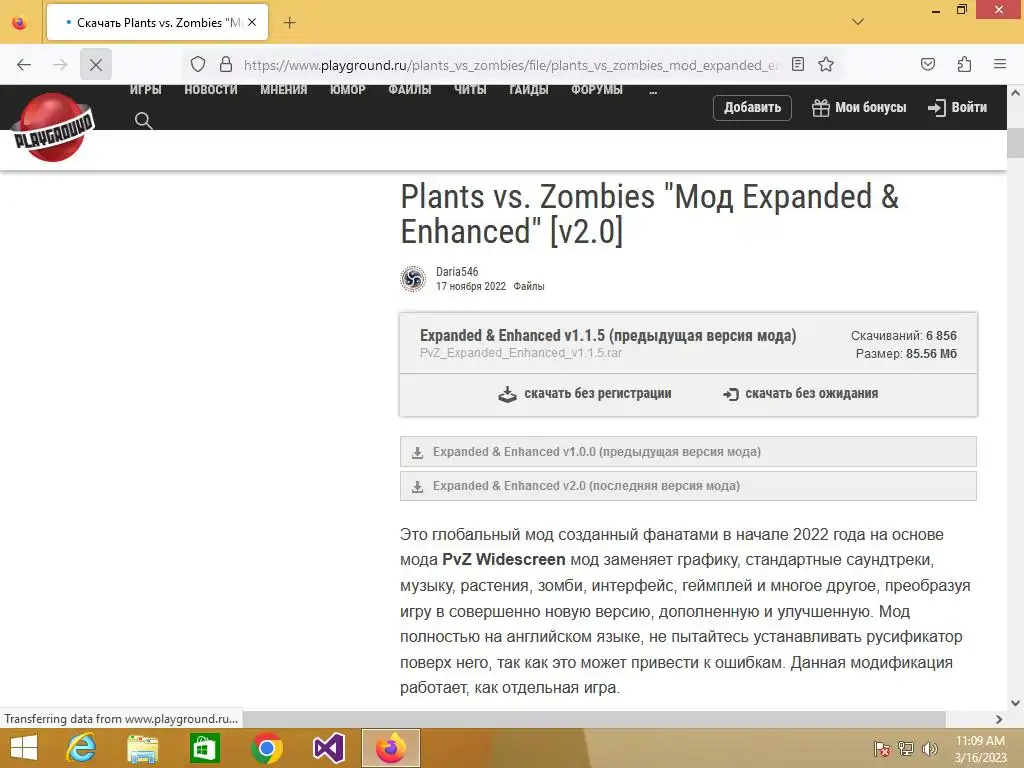Viewport: 1024px width, 768px height.
Task: Open the Windows Start button
Action: (x=24, y=748)
